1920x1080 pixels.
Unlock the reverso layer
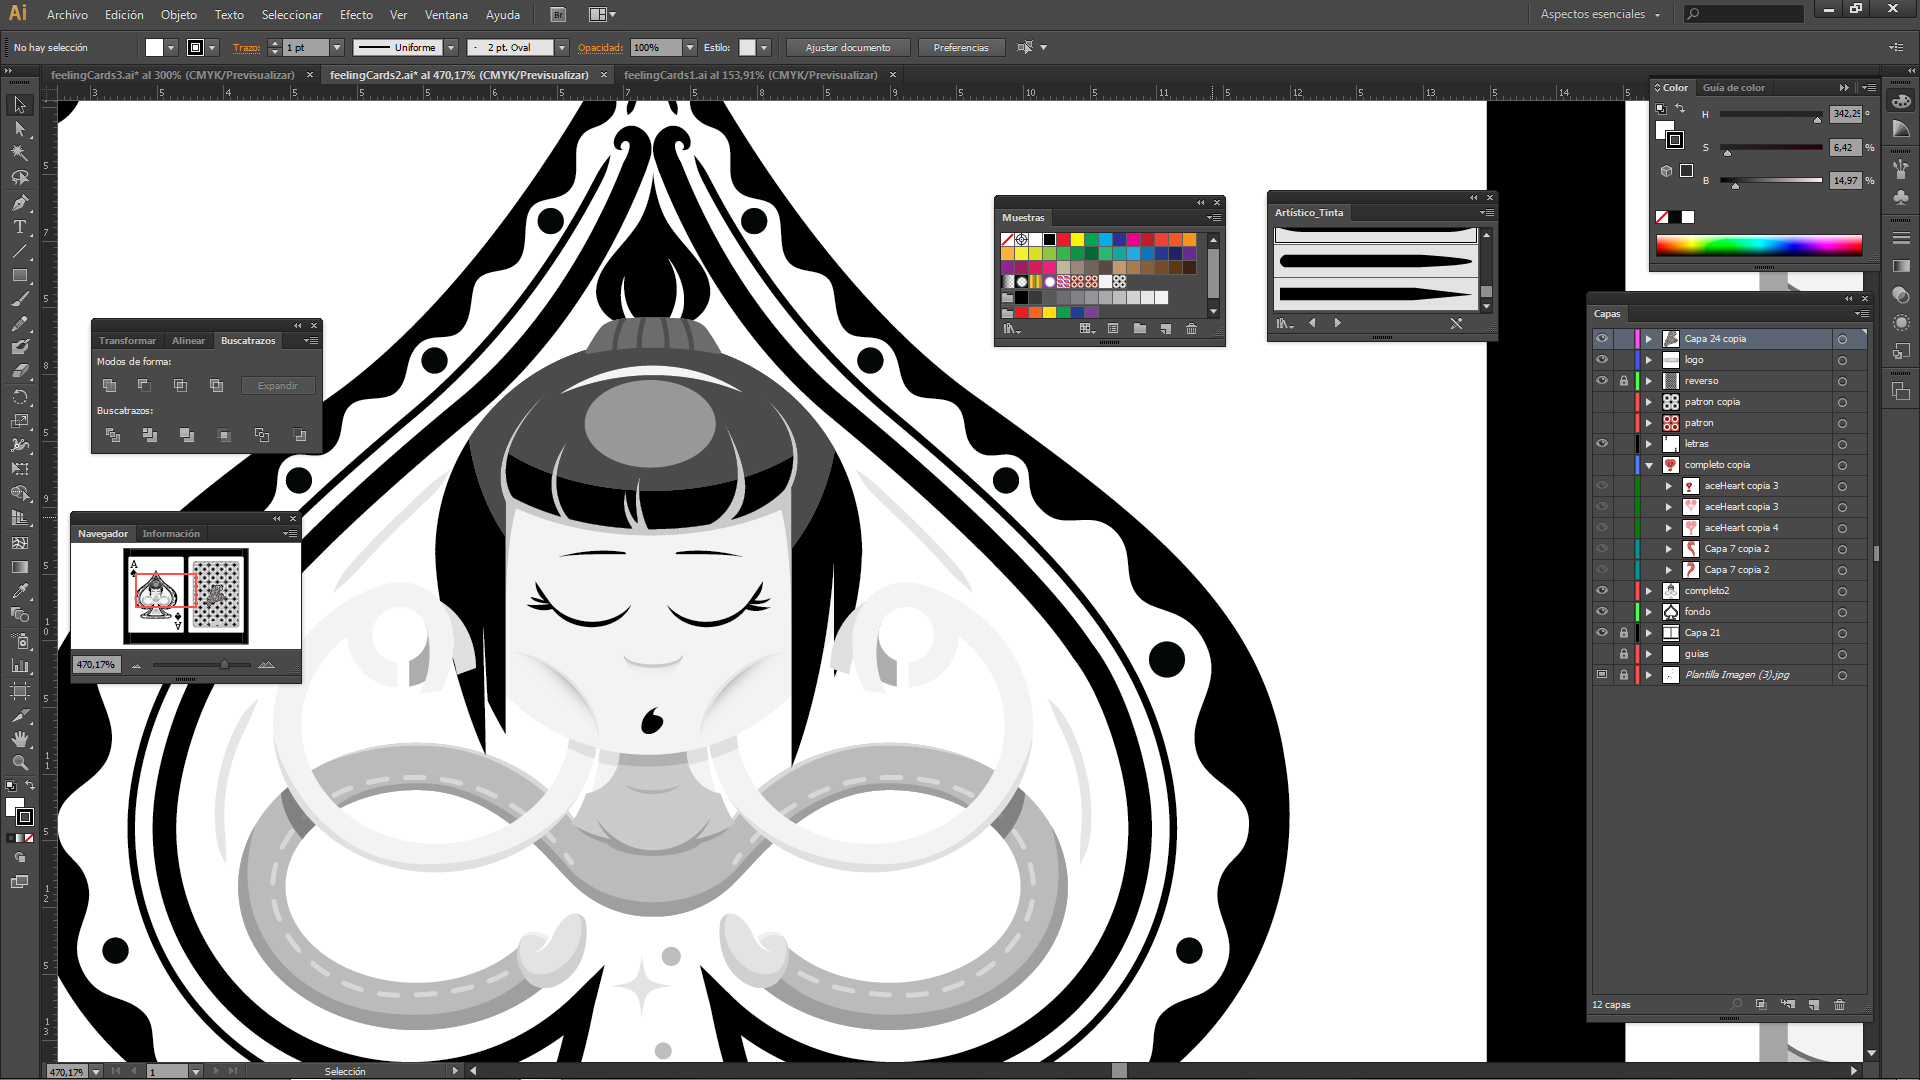coord(1623,381)
